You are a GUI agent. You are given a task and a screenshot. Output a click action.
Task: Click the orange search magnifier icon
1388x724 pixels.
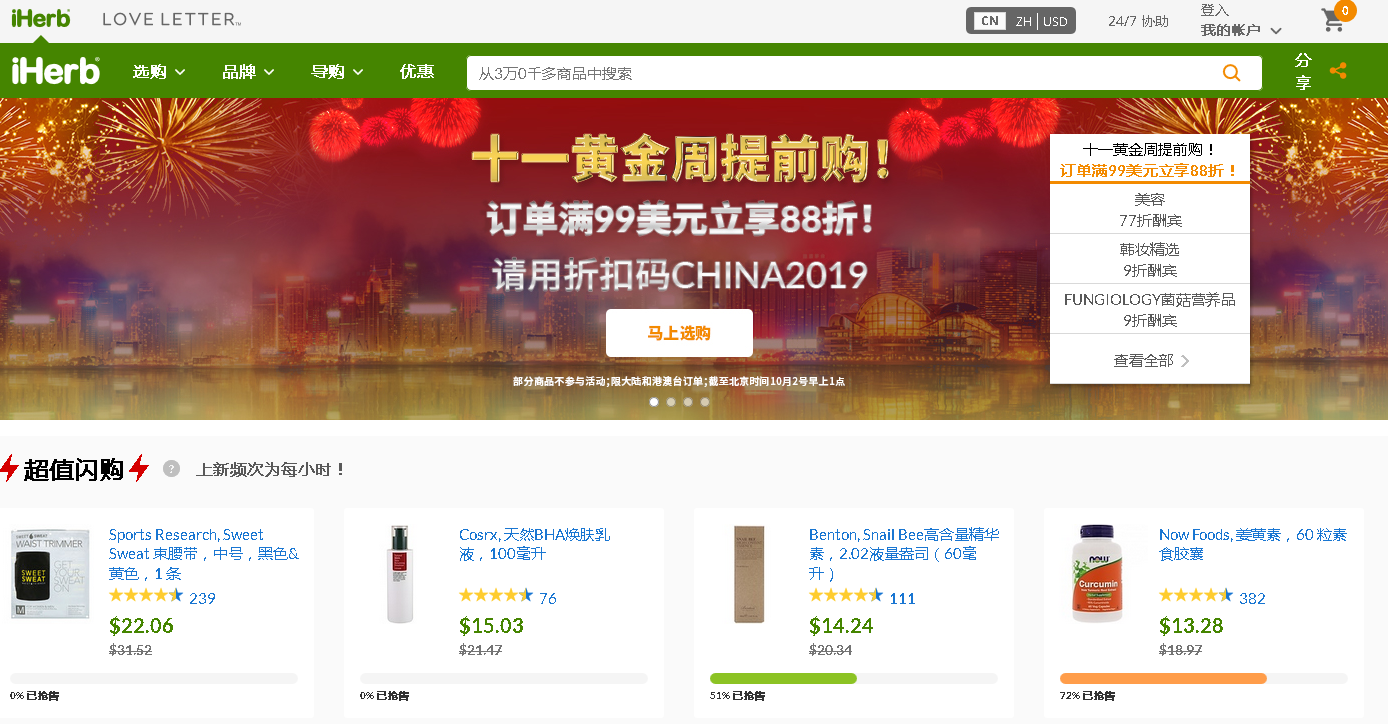(1231, 73)
